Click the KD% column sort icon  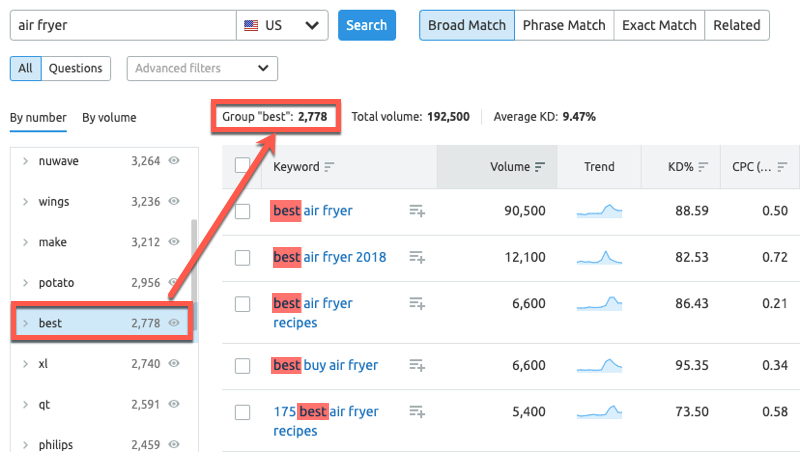pos(703,167)
